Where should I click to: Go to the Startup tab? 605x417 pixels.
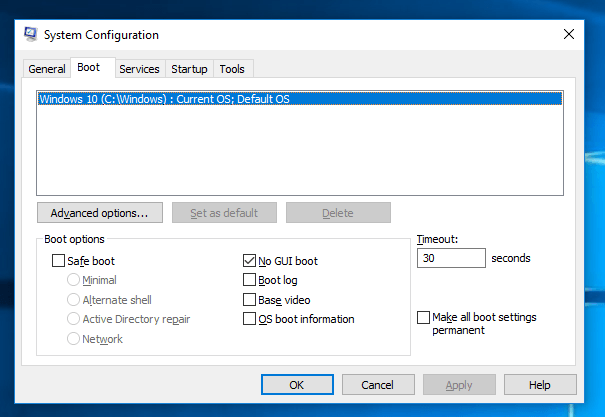[189, 69]
